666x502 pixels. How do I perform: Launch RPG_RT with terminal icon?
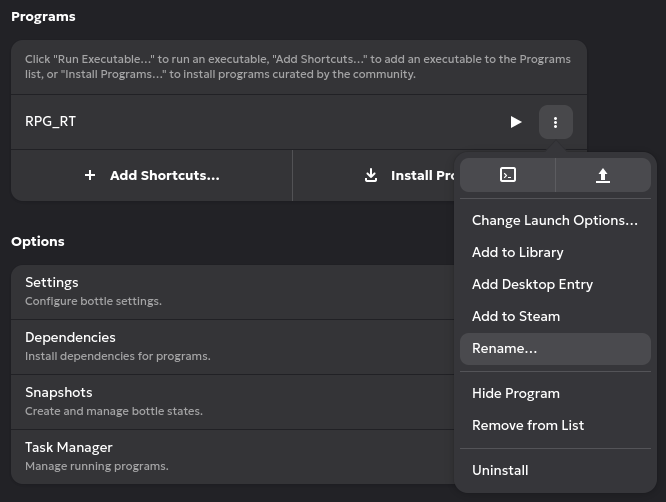coord(508,175)
